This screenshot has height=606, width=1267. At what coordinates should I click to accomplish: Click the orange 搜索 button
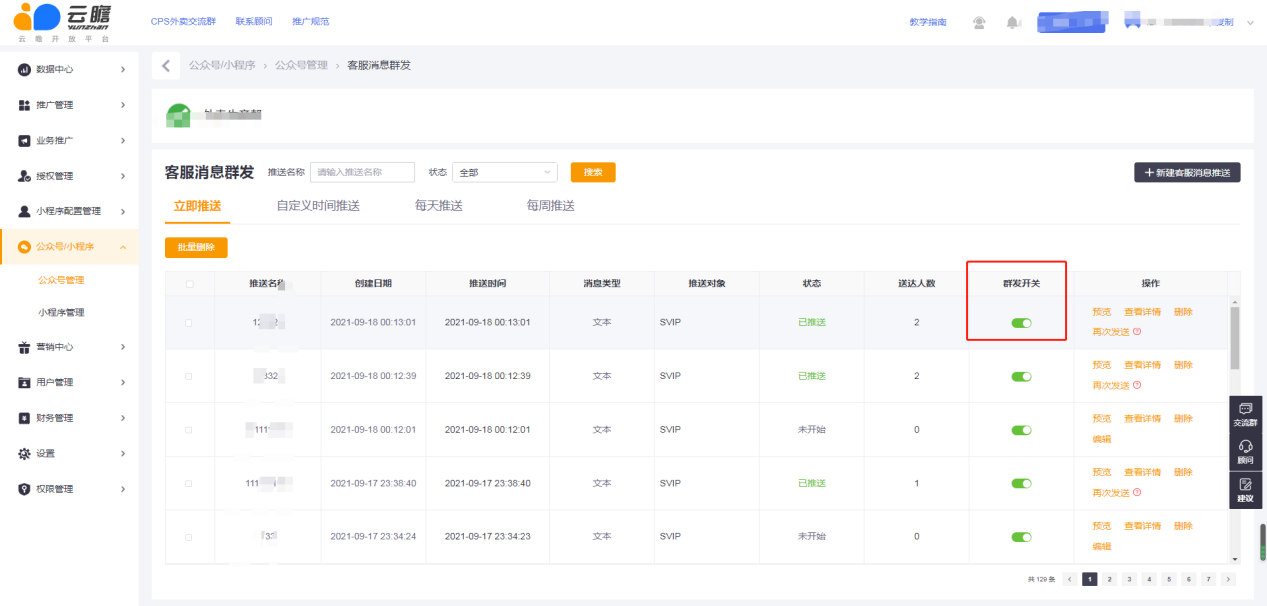[x=593, y=172]
